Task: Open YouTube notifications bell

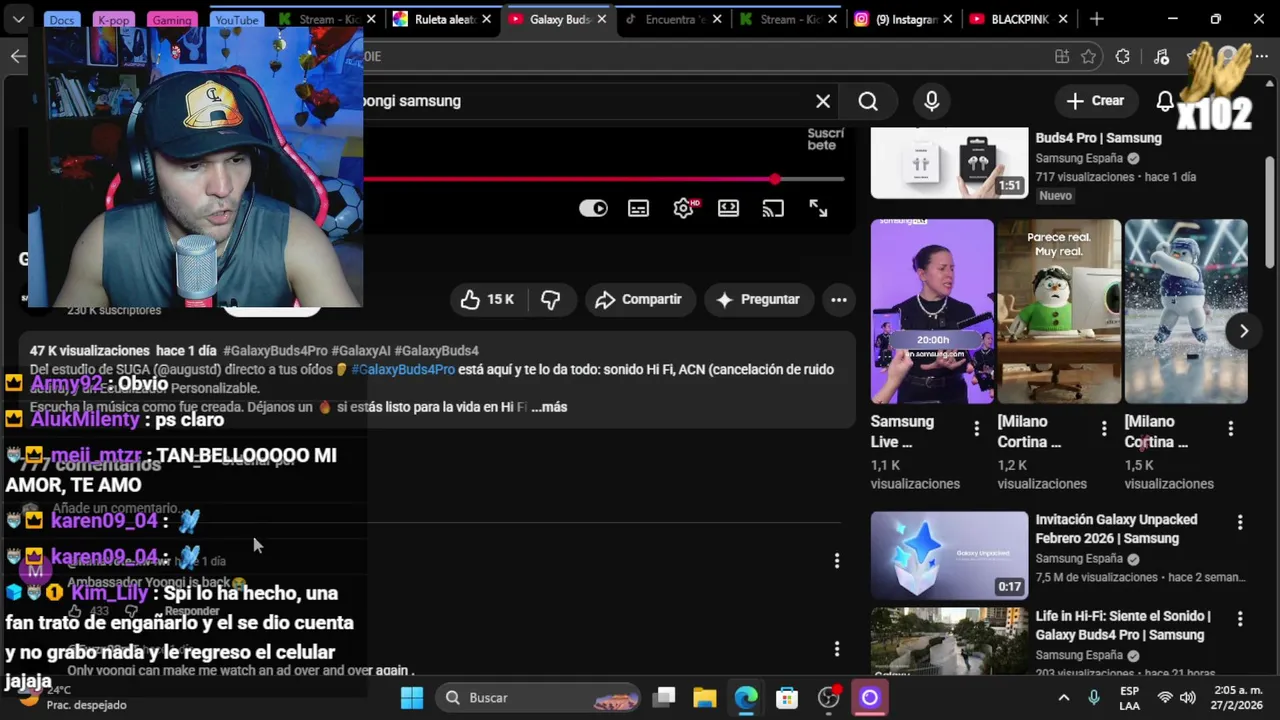Action: pos(1165,101)
